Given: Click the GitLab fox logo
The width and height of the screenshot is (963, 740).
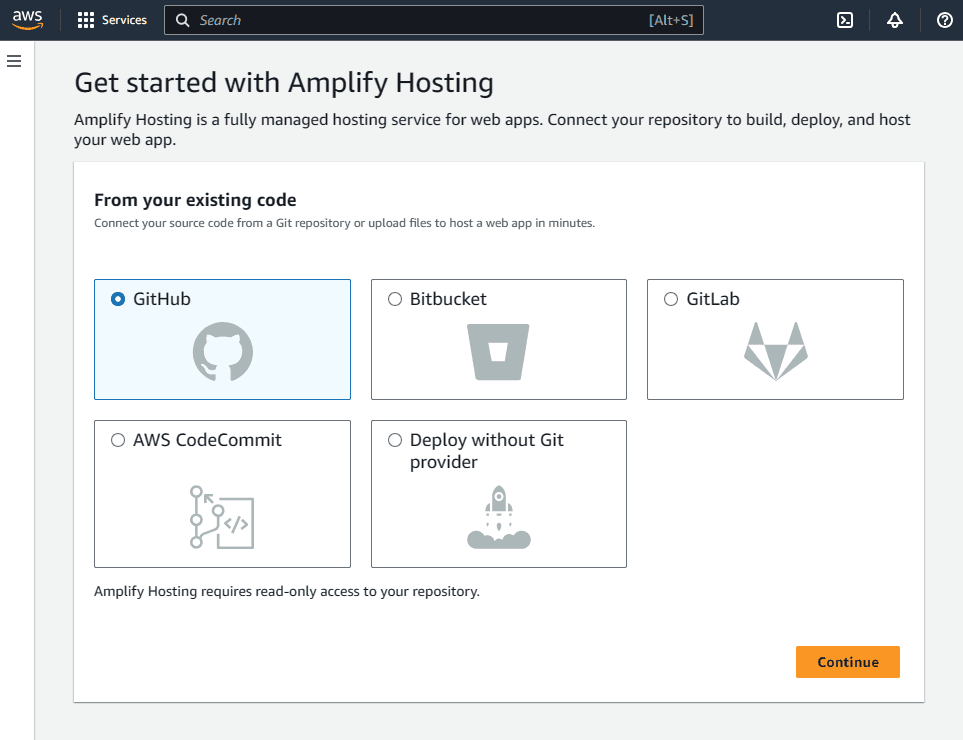Looking at the screenshot, I should click(776, 351).
